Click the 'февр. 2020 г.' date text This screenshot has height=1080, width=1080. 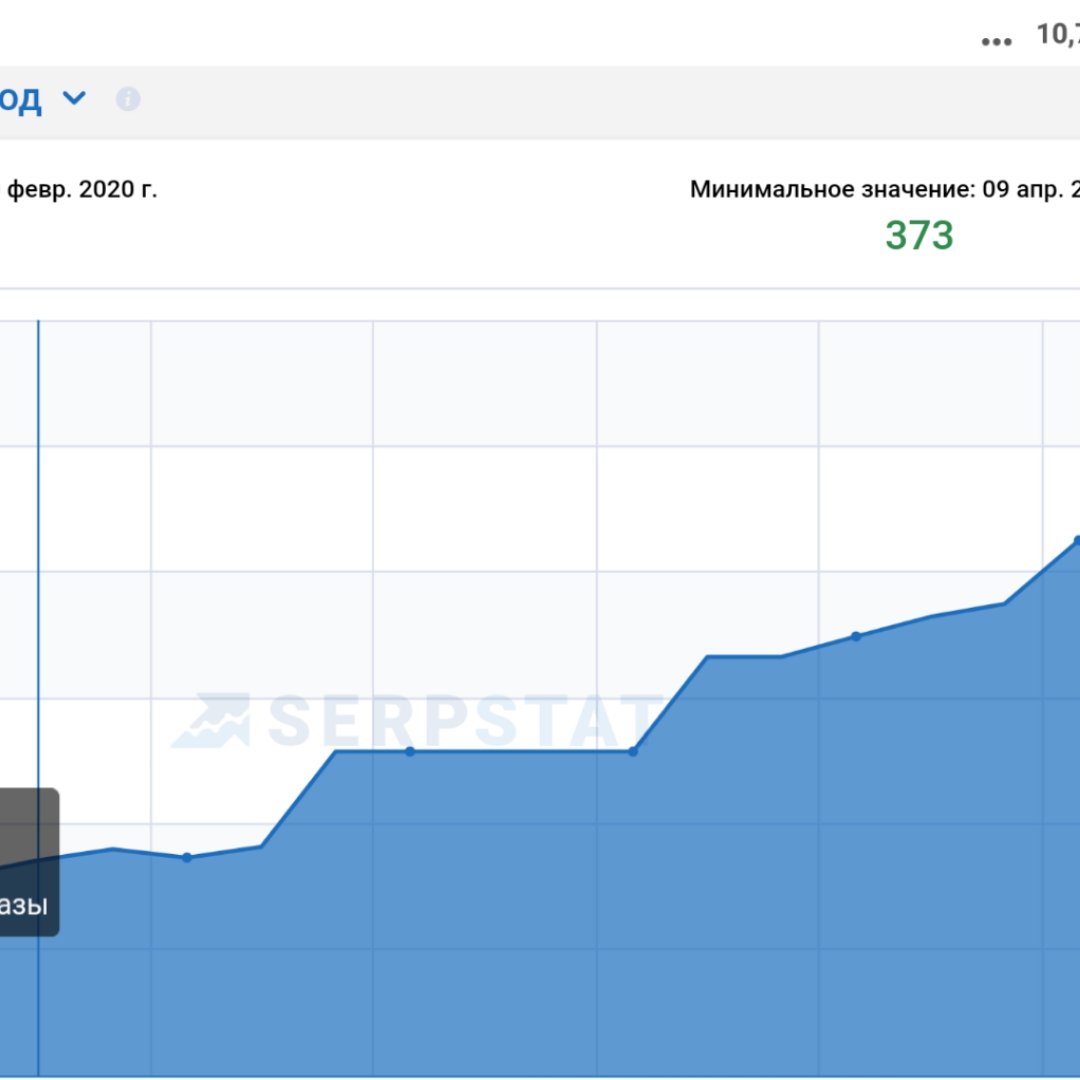coord(82,189)
